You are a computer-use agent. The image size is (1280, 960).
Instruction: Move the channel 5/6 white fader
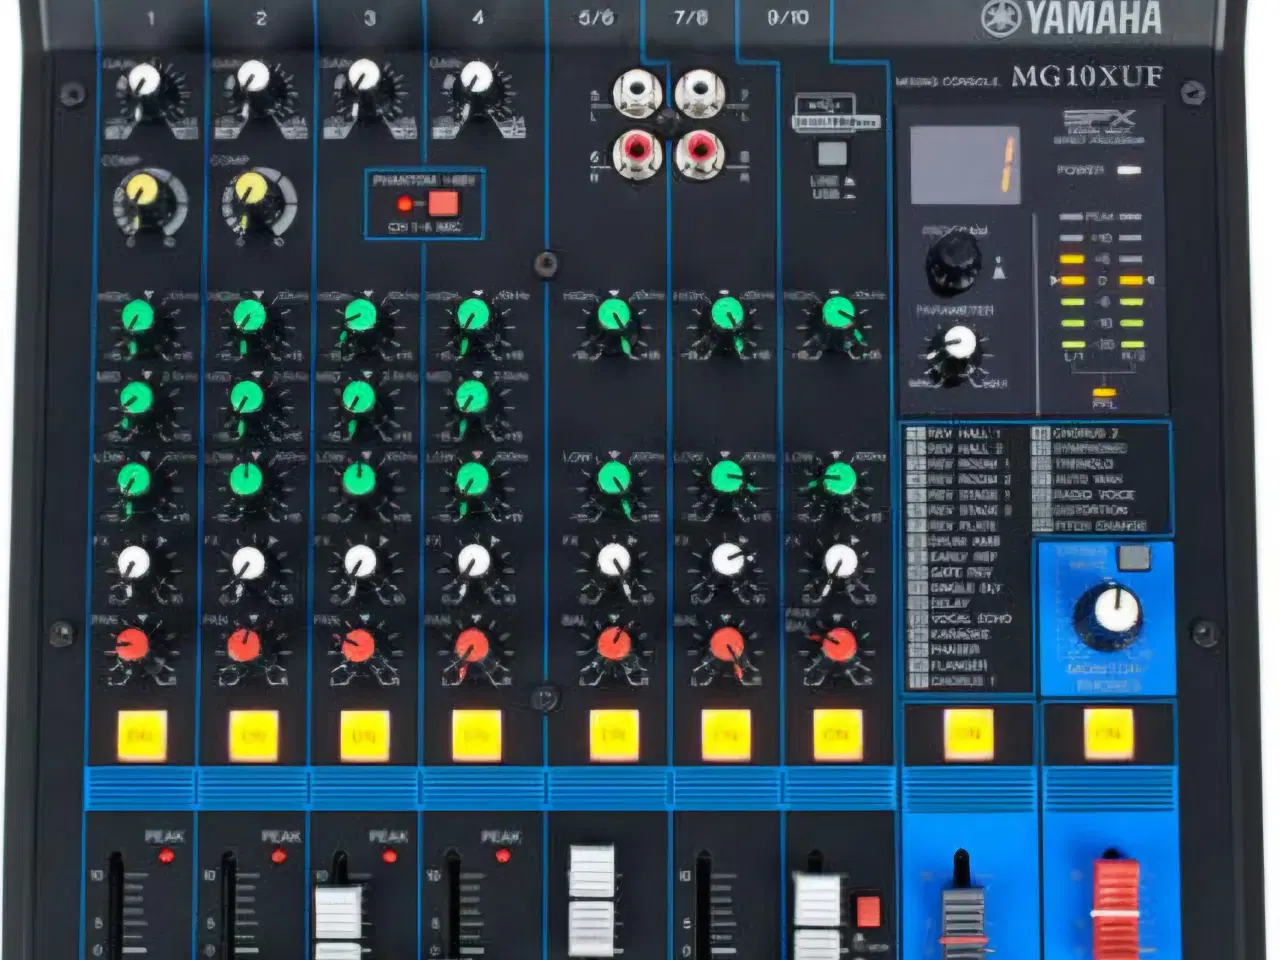(592, 901)
